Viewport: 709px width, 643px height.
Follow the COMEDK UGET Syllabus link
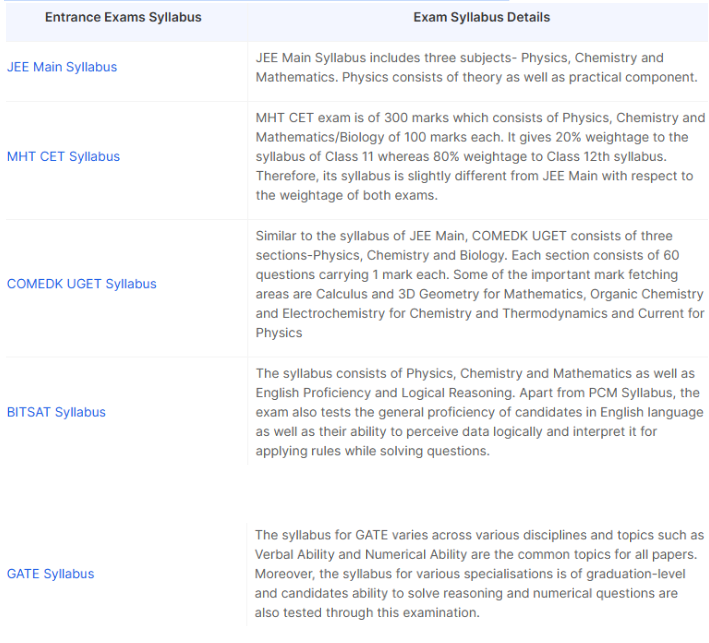click(81, 284)
